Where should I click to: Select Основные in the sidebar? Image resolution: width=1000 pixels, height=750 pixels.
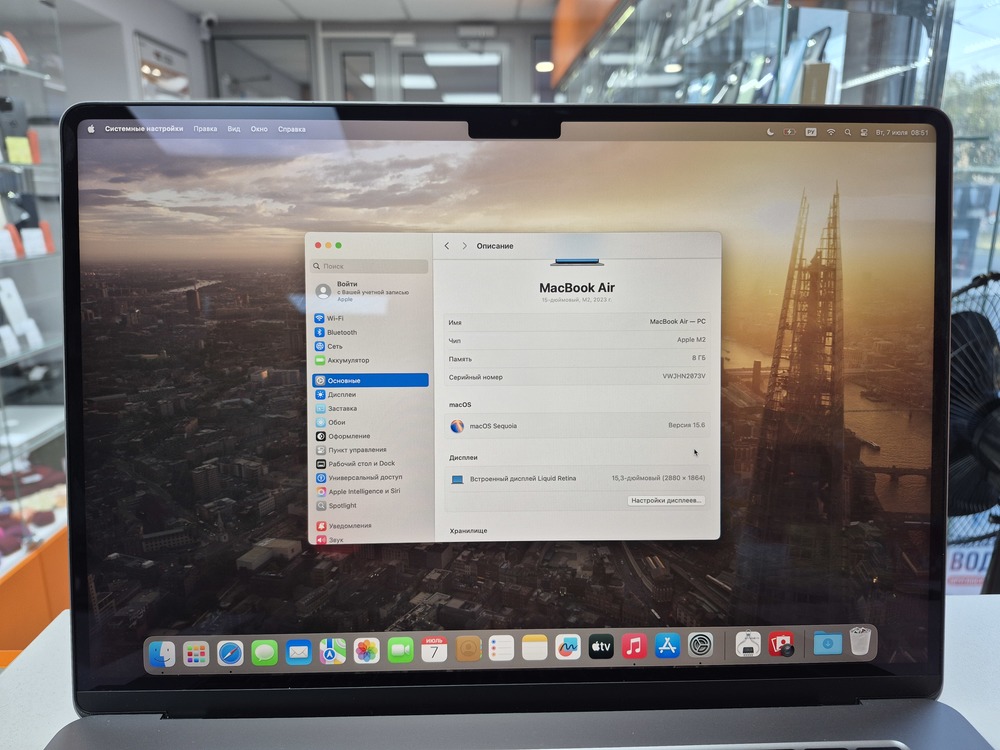click(x=370, y=381)
